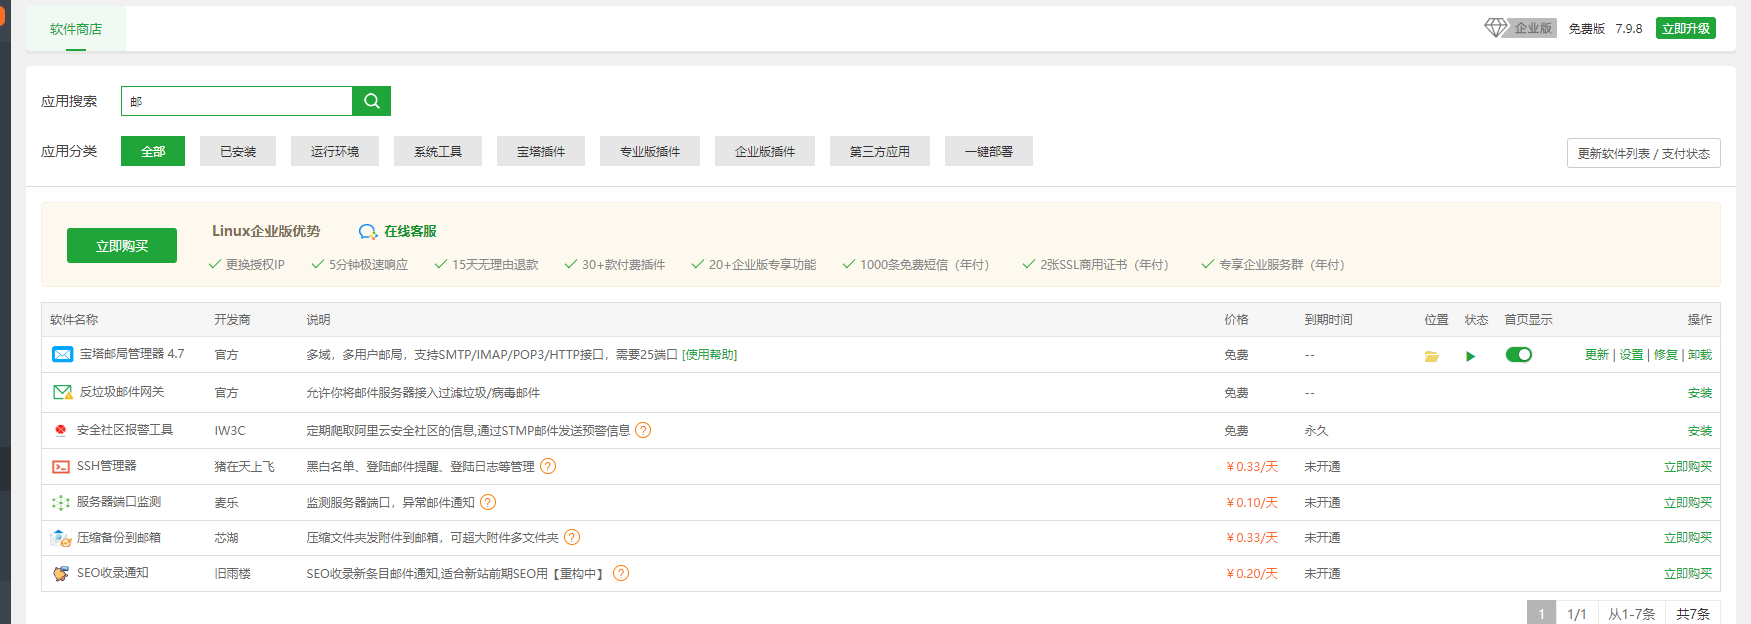Image resolution: width=1751 pixels, height=624 pixels.
Task: Filter by 运行环境 category
Action: [335, 151]
